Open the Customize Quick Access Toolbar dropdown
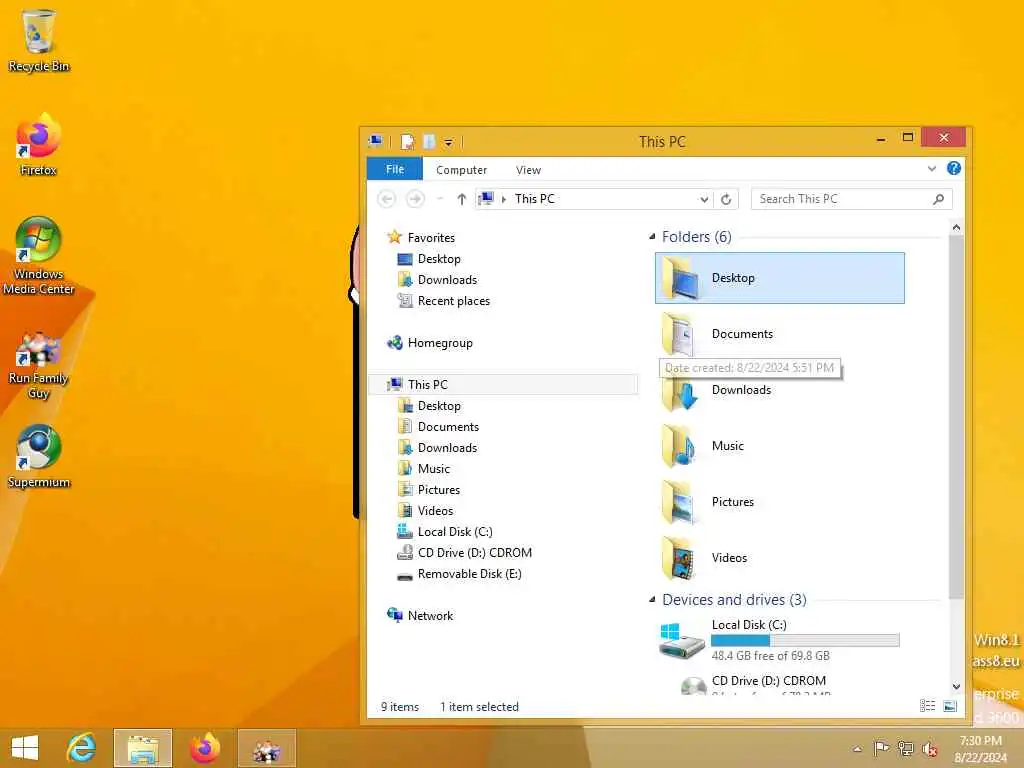The height and width of the screenshot is (768, 1024). 449,142
